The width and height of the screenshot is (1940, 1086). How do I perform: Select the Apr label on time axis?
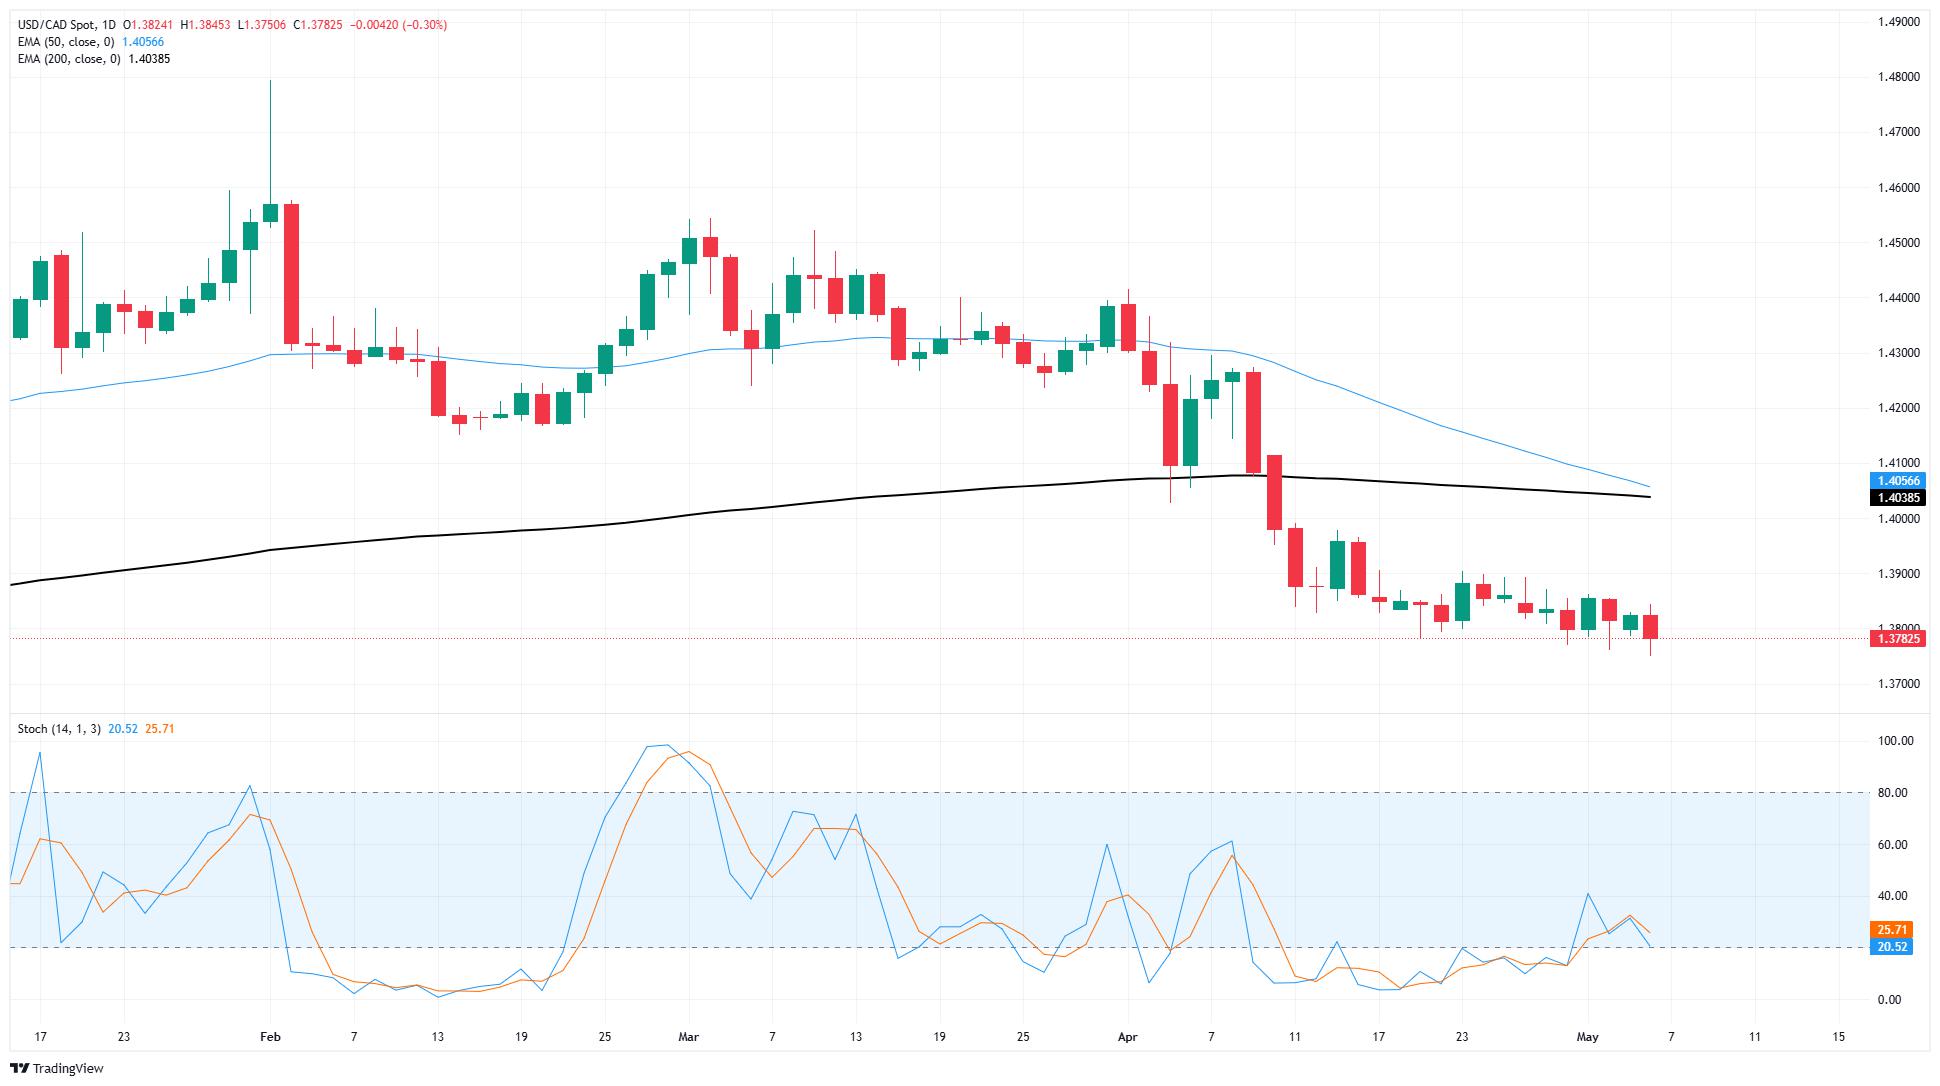(1127, 1037)
